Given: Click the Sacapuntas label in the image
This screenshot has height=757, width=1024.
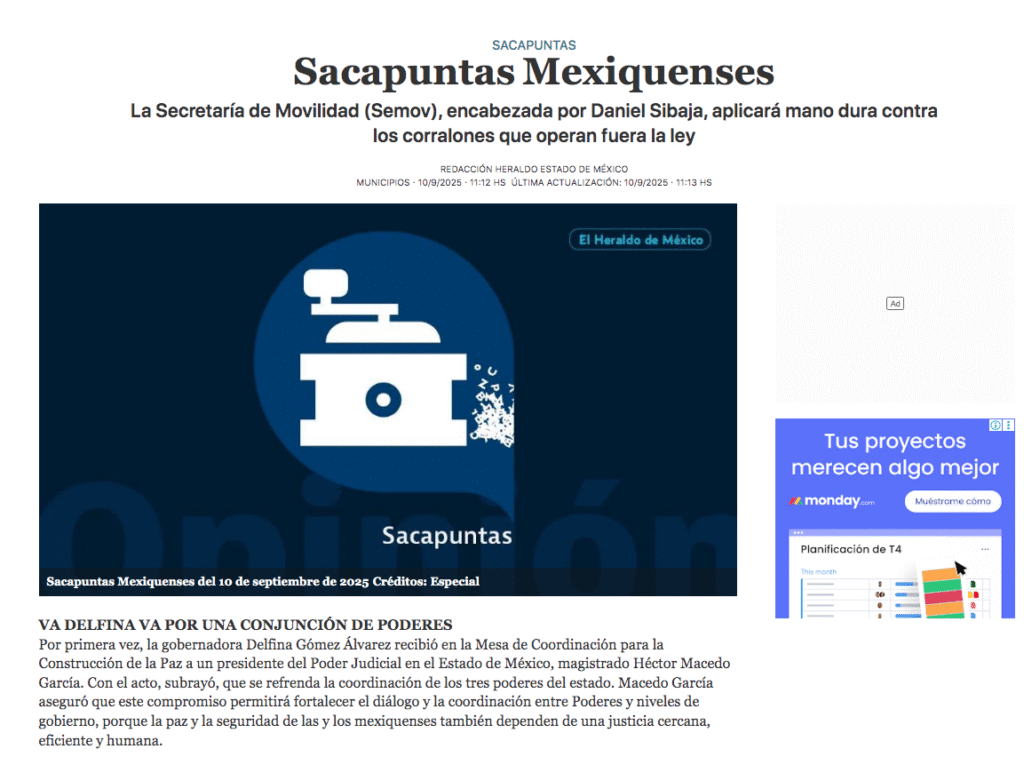Looking at the screenshot, I should point(447,536).
